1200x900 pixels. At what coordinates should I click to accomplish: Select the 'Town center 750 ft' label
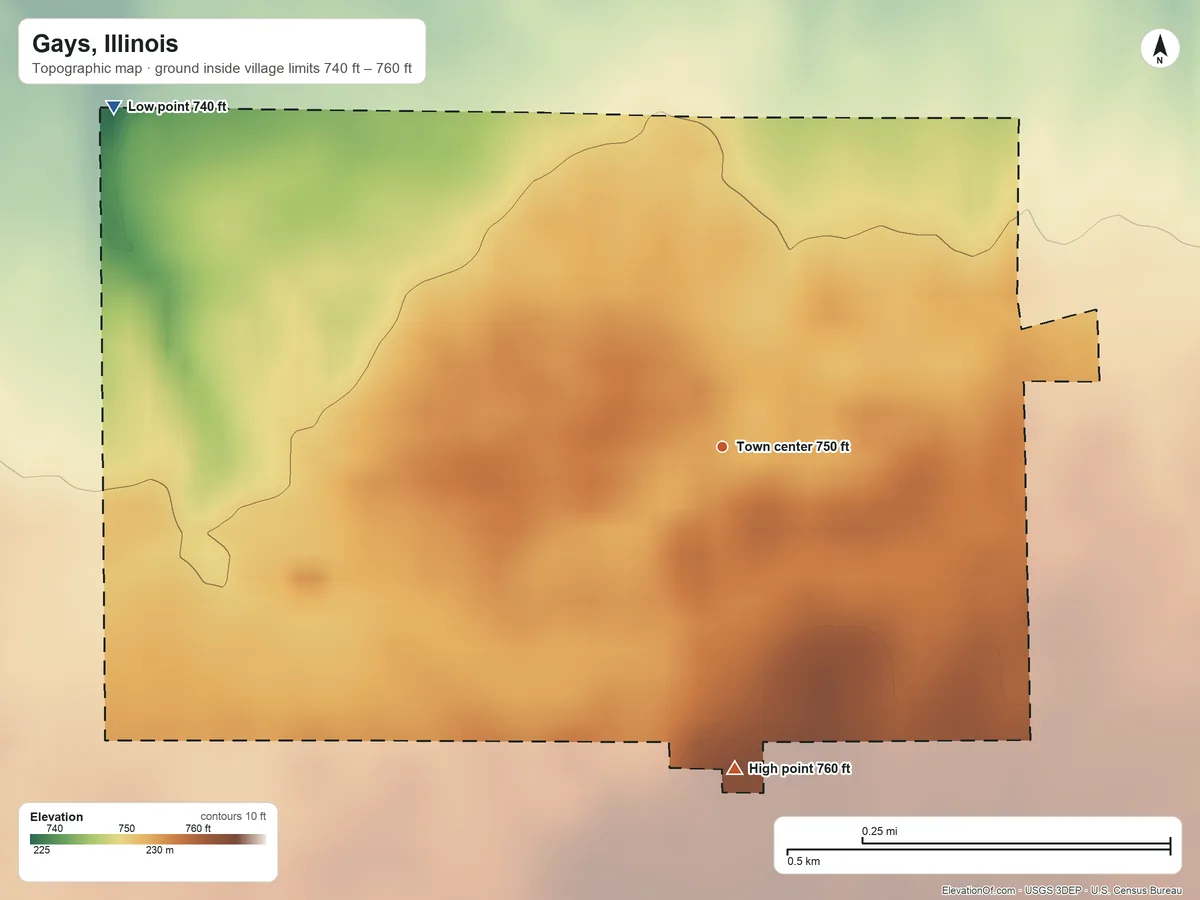[793, 447]
